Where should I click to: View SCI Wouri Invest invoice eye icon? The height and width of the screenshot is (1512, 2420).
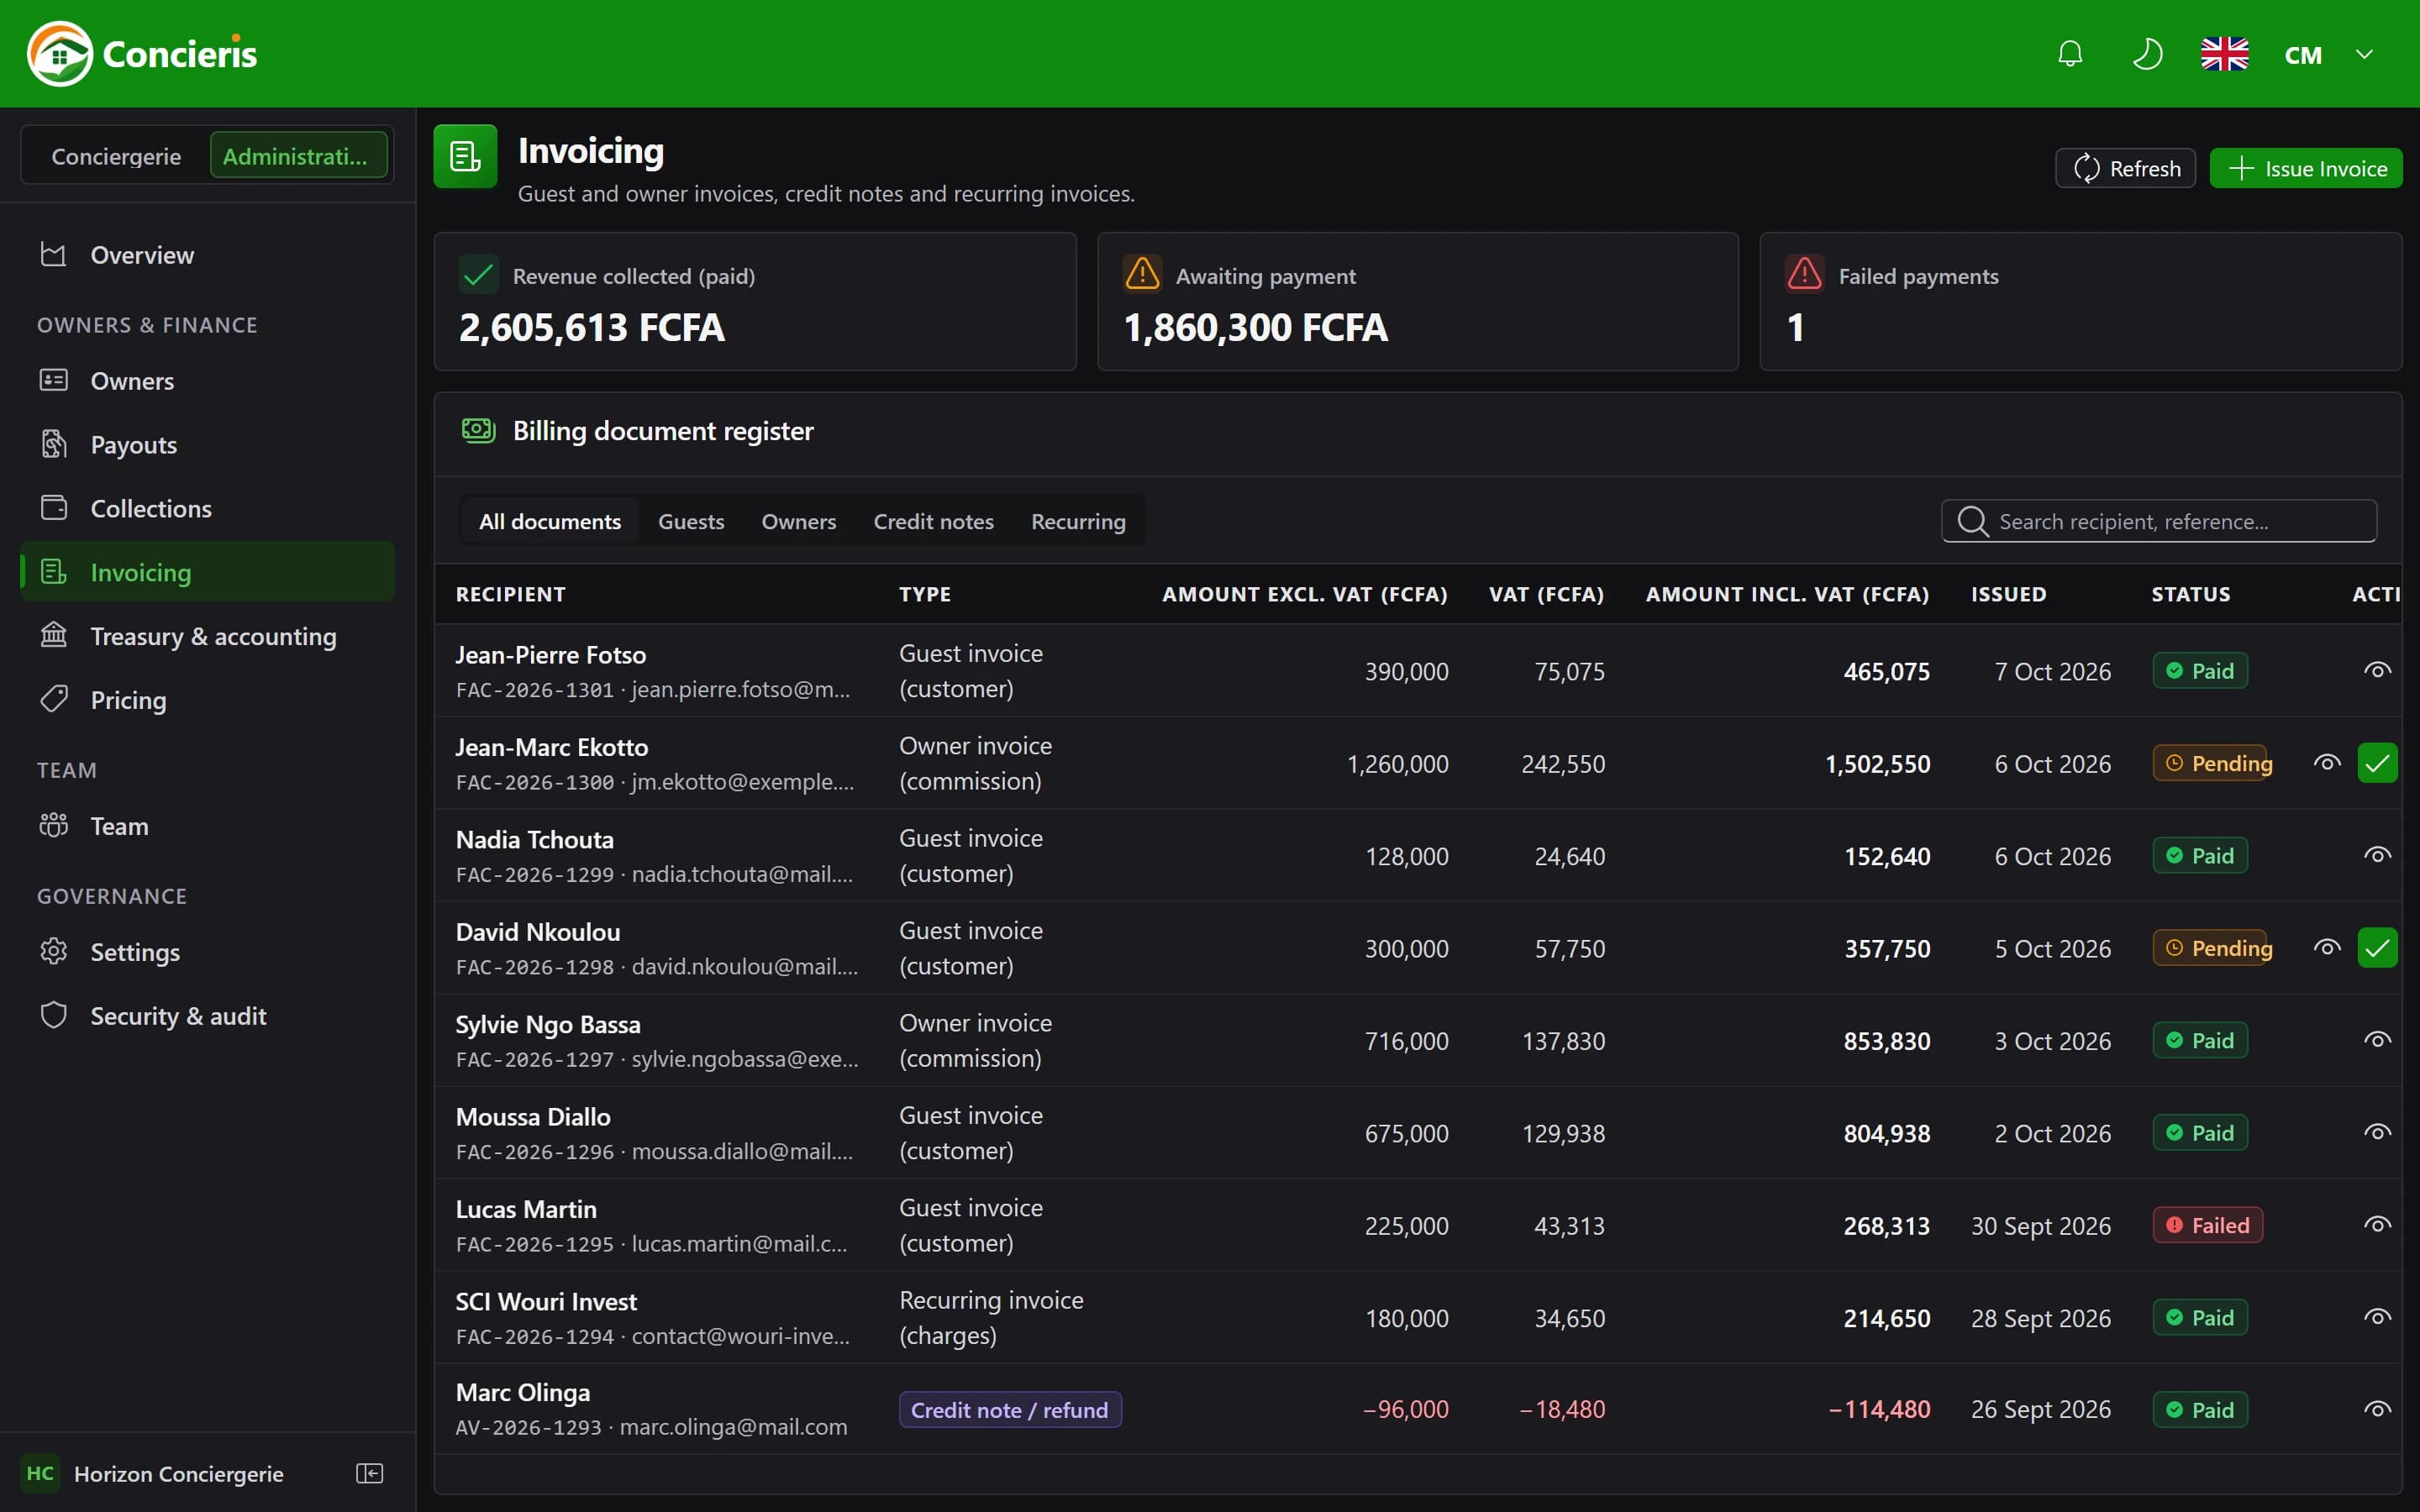pos(2377,1318)
